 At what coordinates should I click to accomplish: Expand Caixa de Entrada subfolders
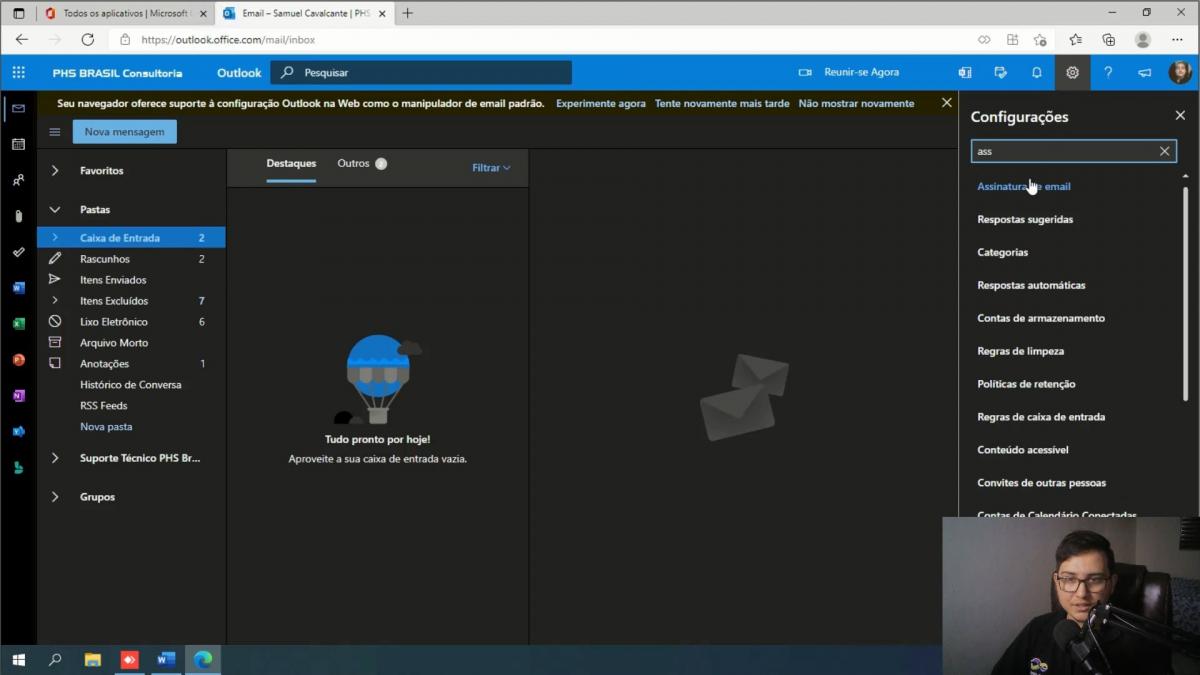[55, 238]
